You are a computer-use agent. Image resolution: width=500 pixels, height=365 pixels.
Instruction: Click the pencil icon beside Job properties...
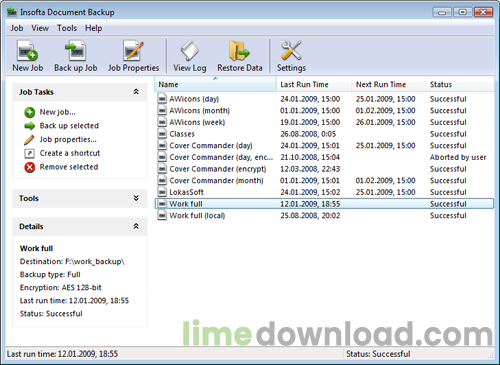click(x=29, y=140)
